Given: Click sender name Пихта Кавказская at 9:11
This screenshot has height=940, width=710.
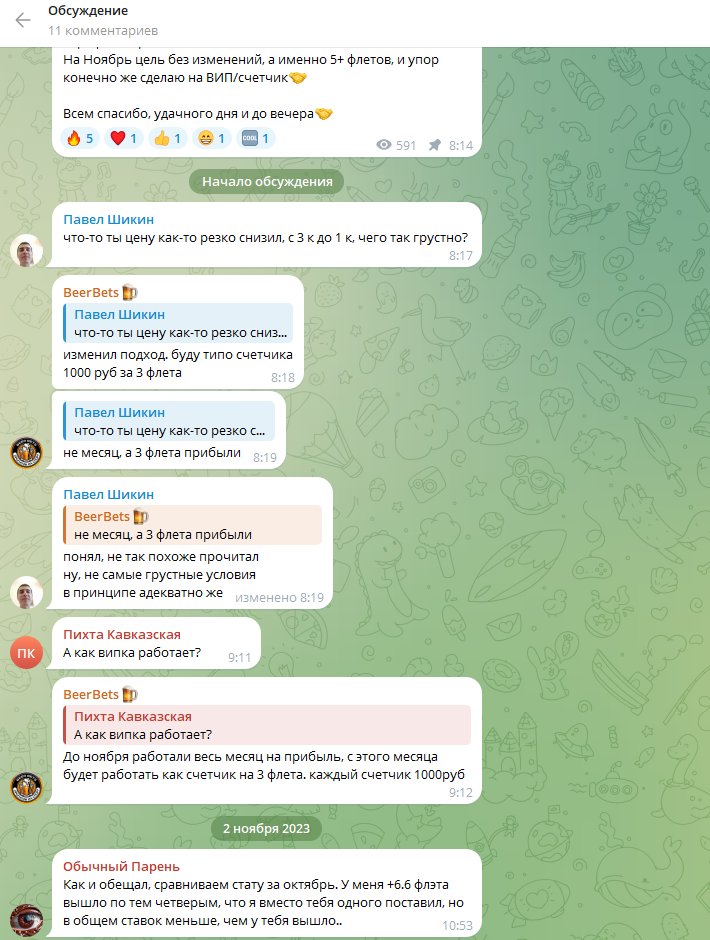Looking at the screenshot, I should [122, 634].
